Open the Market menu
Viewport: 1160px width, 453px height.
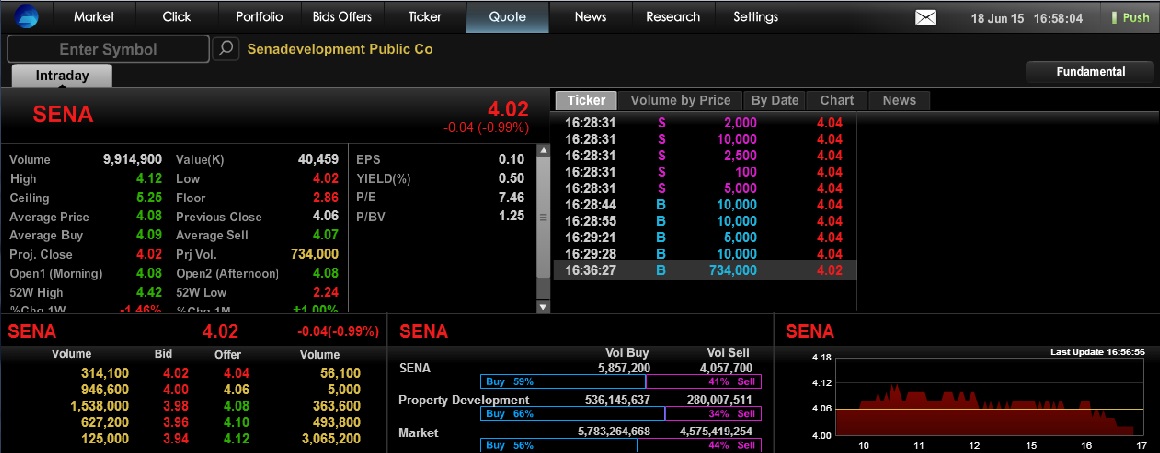click(x=94, y=16)
